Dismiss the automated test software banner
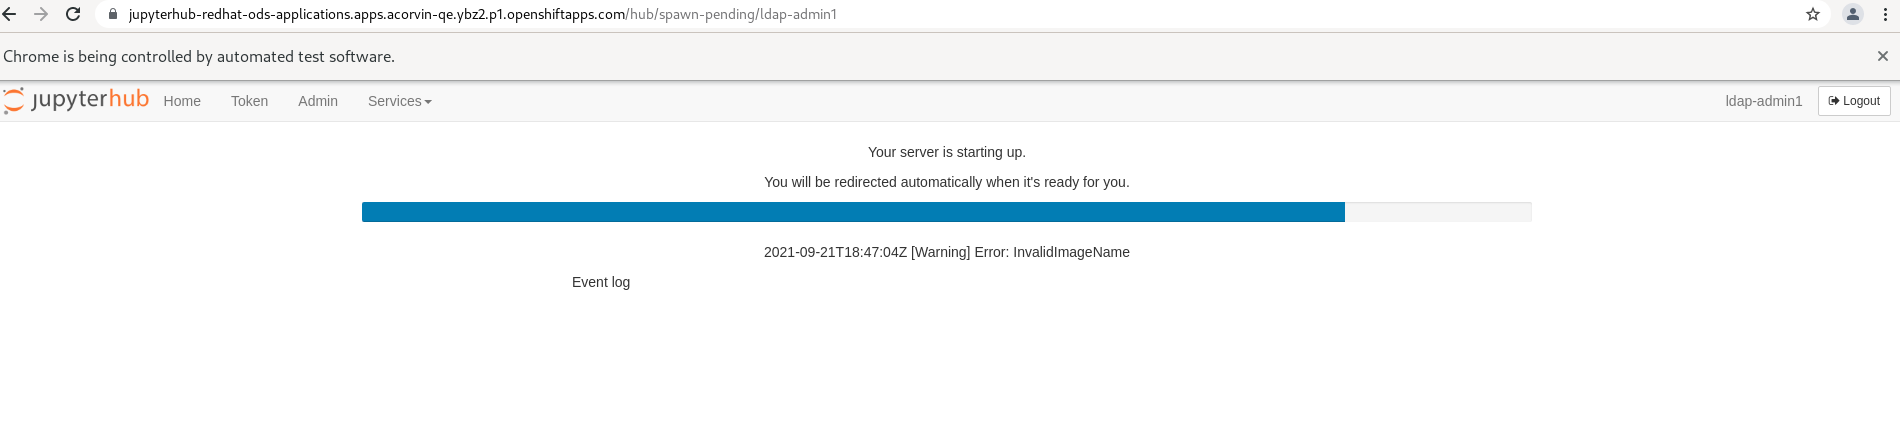 [x=1883, y=56]
